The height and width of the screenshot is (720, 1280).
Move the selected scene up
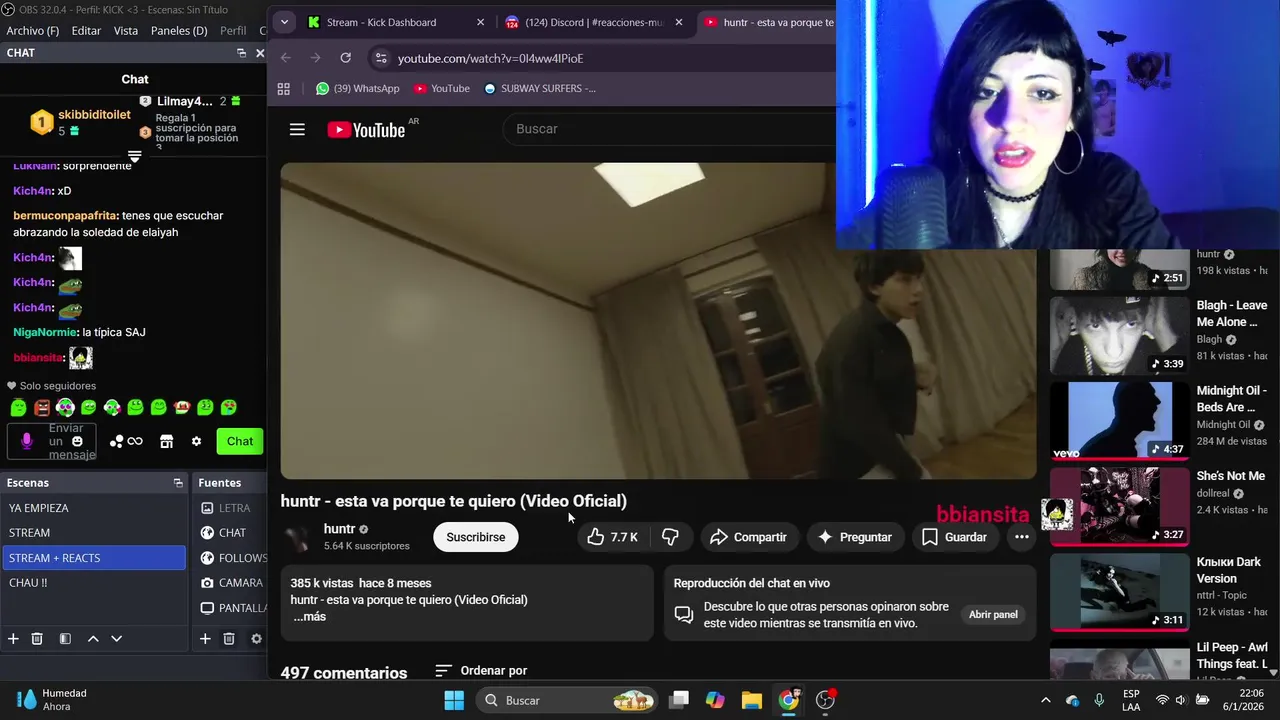[93, 639]
